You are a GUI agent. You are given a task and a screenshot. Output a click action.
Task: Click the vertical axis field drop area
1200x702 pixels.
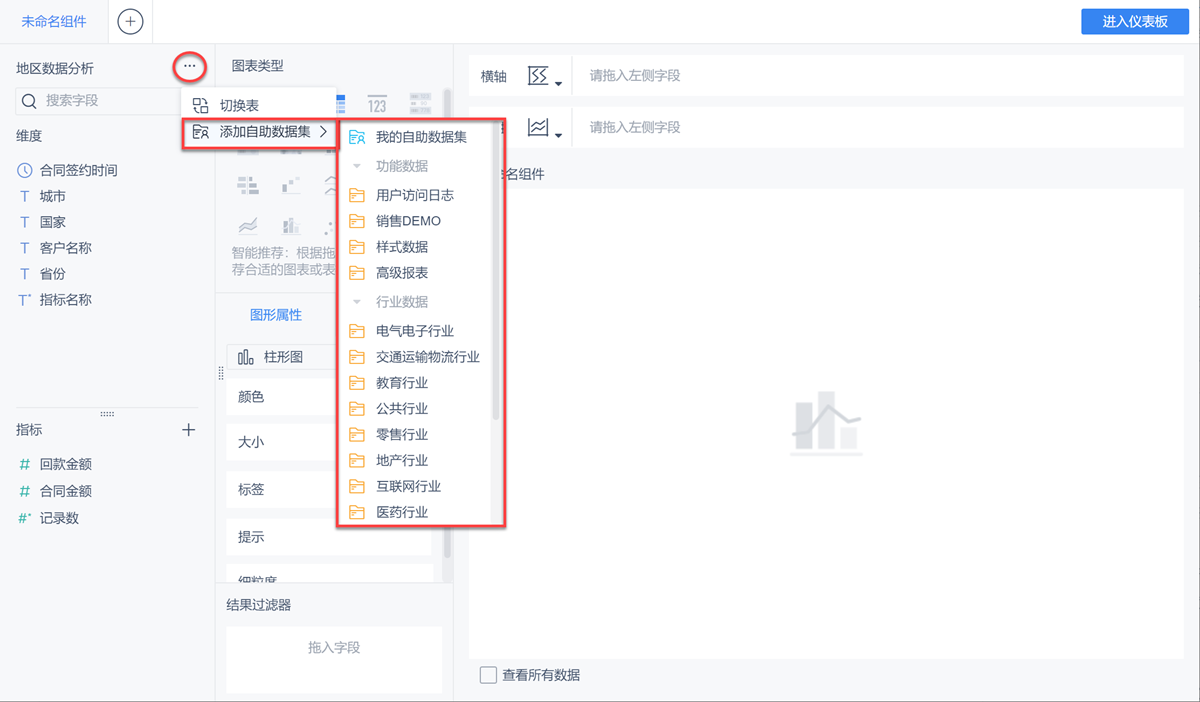click(x=880, y=128)
